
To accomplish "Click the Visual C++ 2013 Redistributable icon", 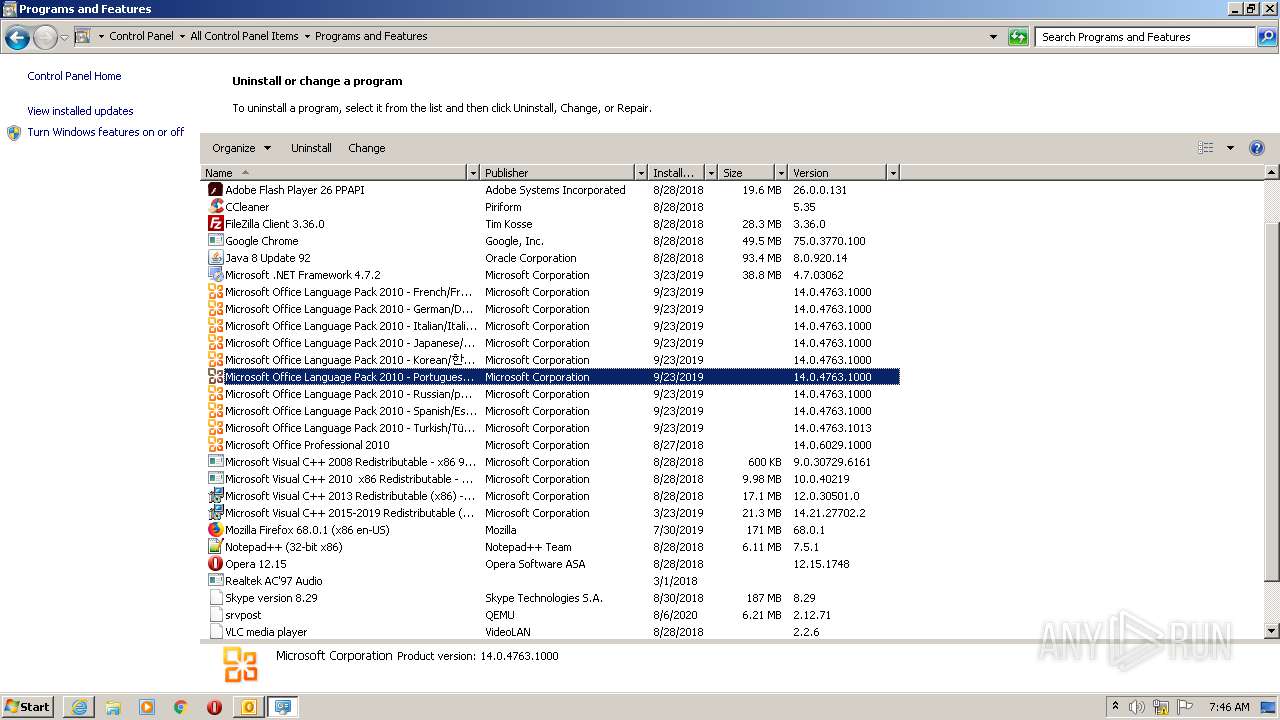I will click(x=215, y=496).
